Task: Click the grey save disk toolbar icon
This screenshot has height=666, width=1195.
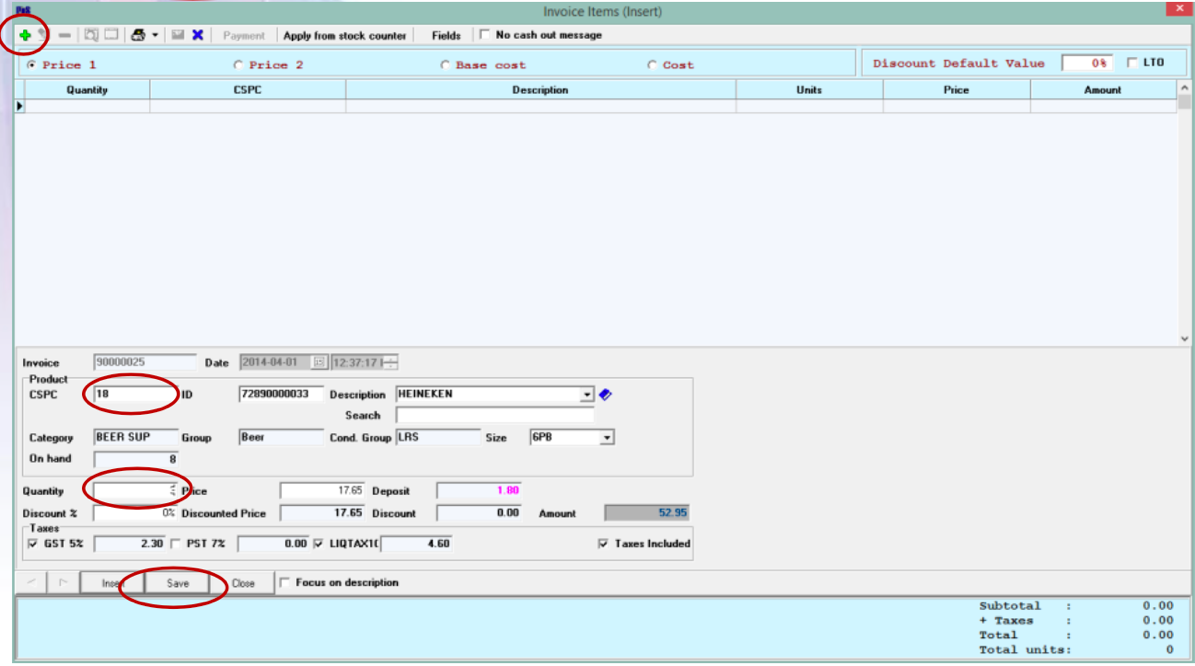Action: pyautogui.click(x=178, y=35)
